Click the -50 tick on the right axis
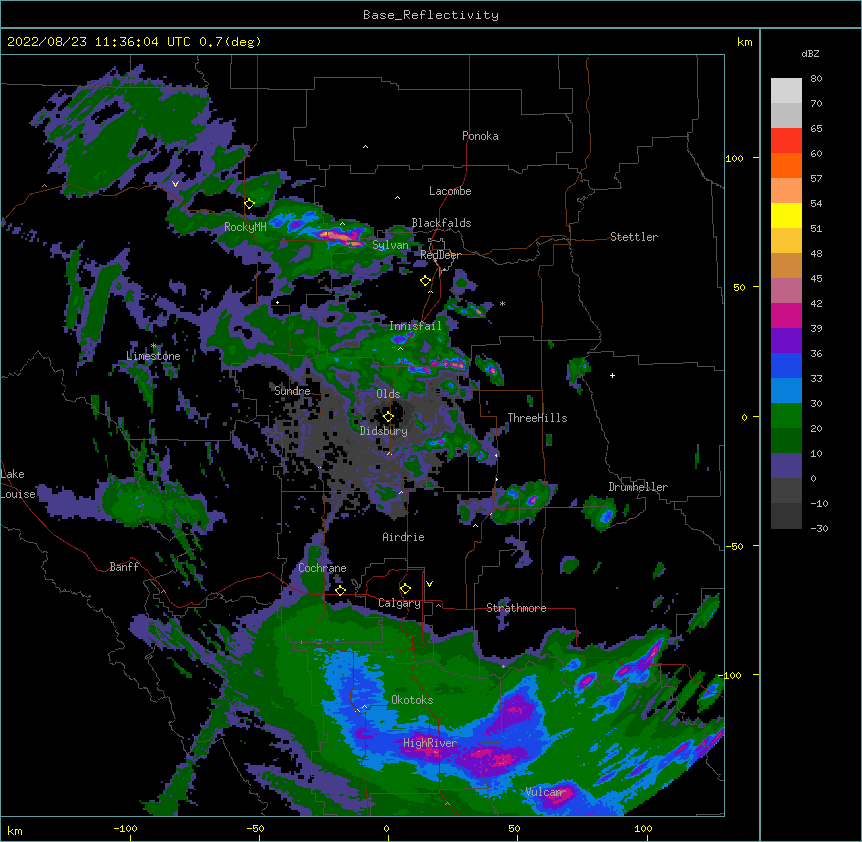862x842 pixels. click(x=734, y=546)
